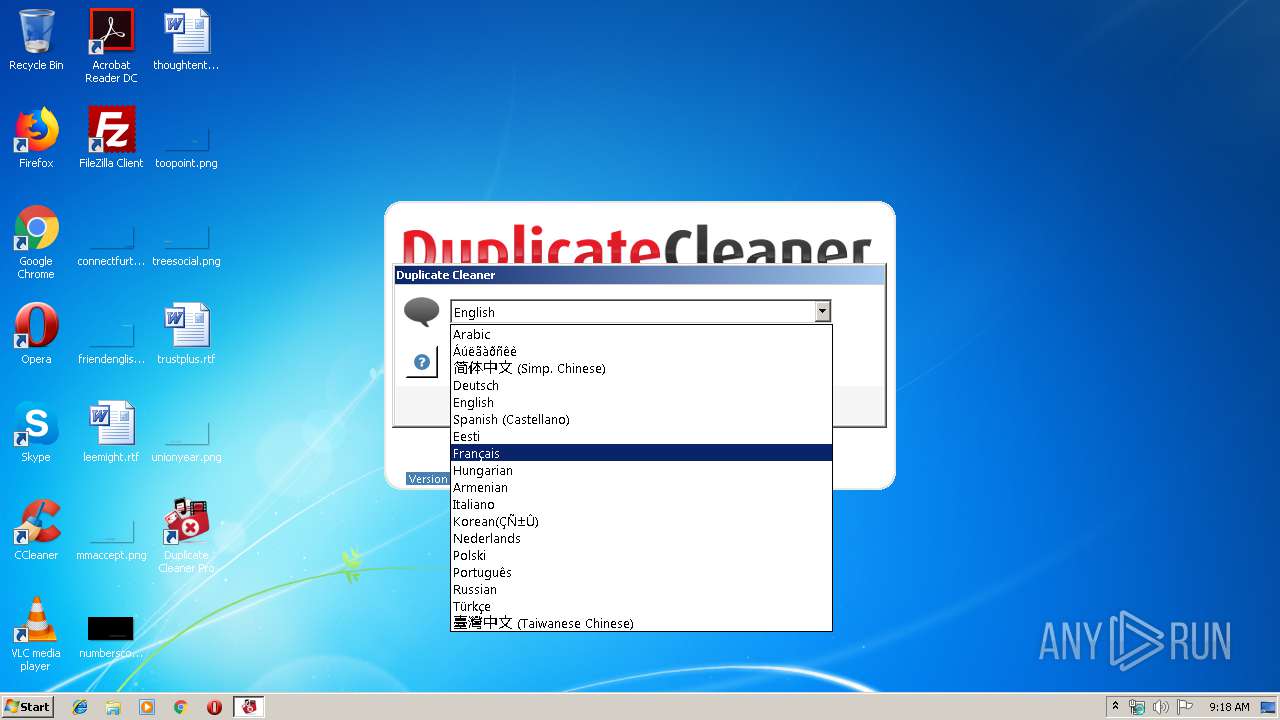Launch Opera desktop shortcut
Viewport: 1280px width, 720px height.
point(36,334)
